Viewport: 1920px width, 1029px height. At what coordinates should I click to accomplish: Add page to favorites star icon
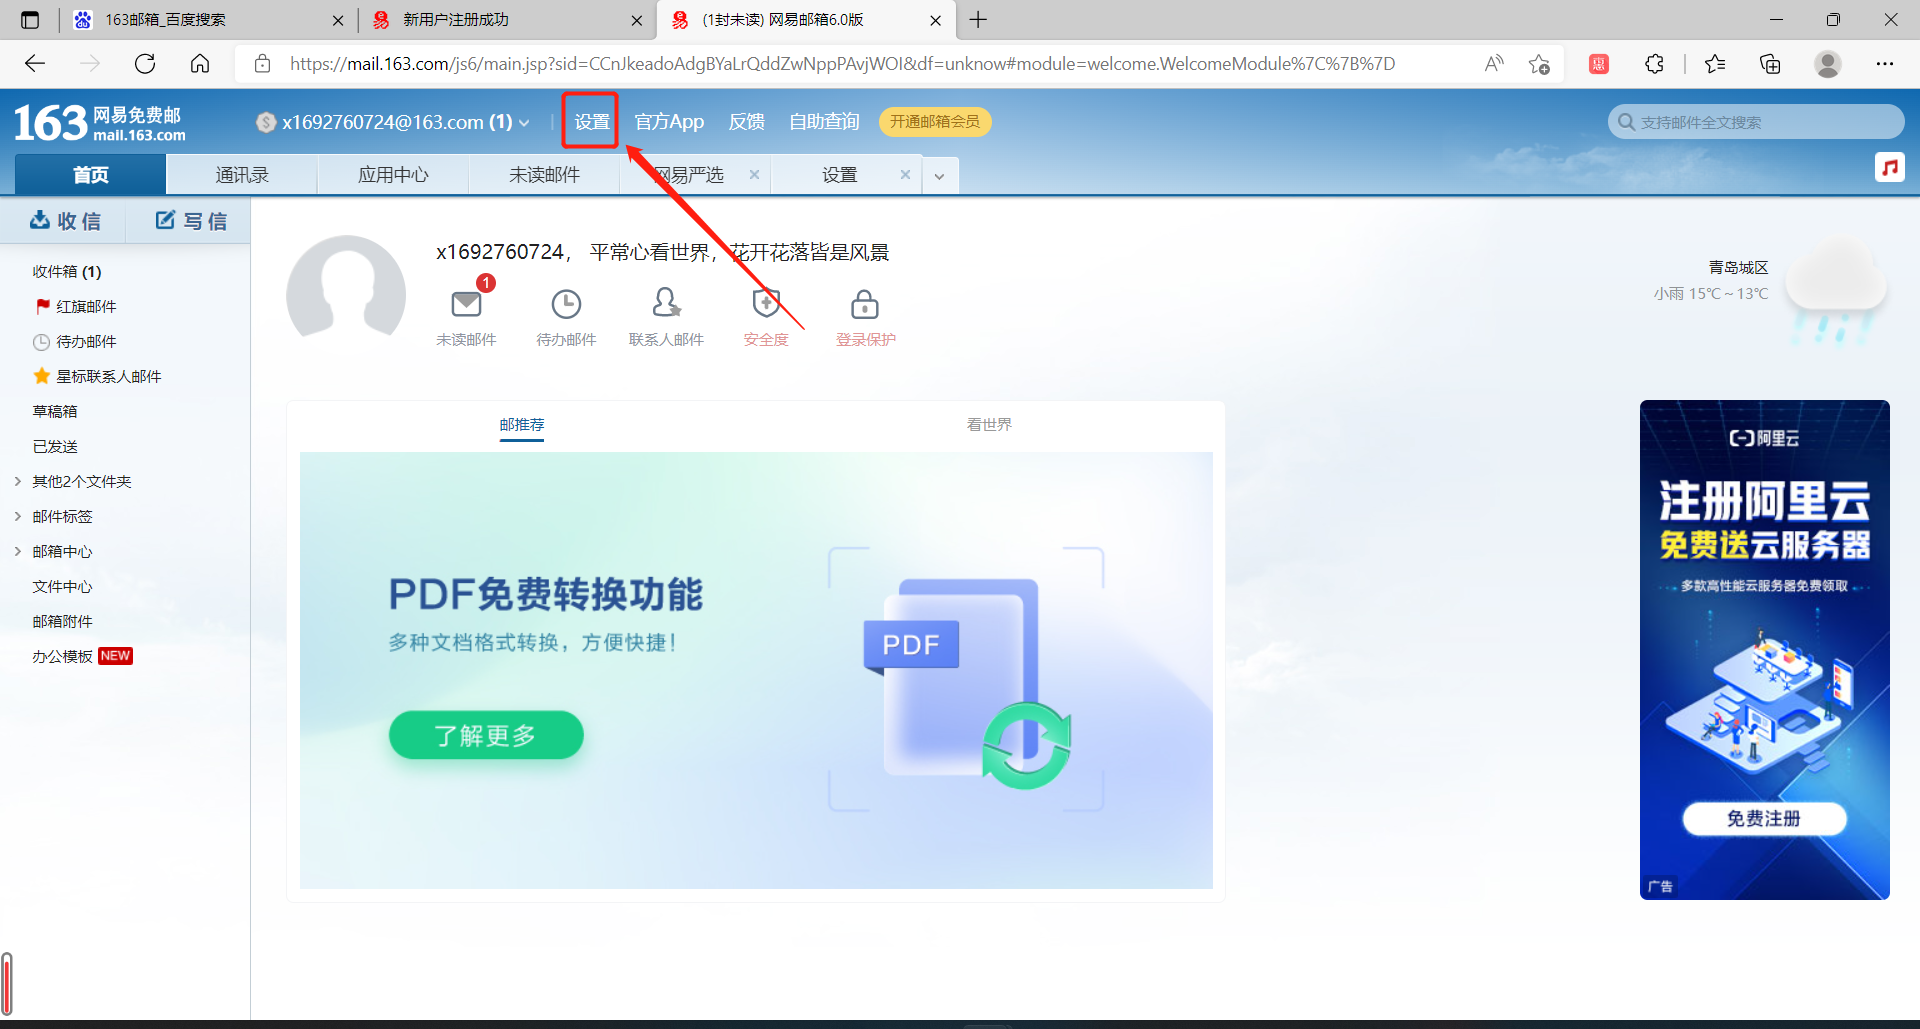pos(1538,64)
